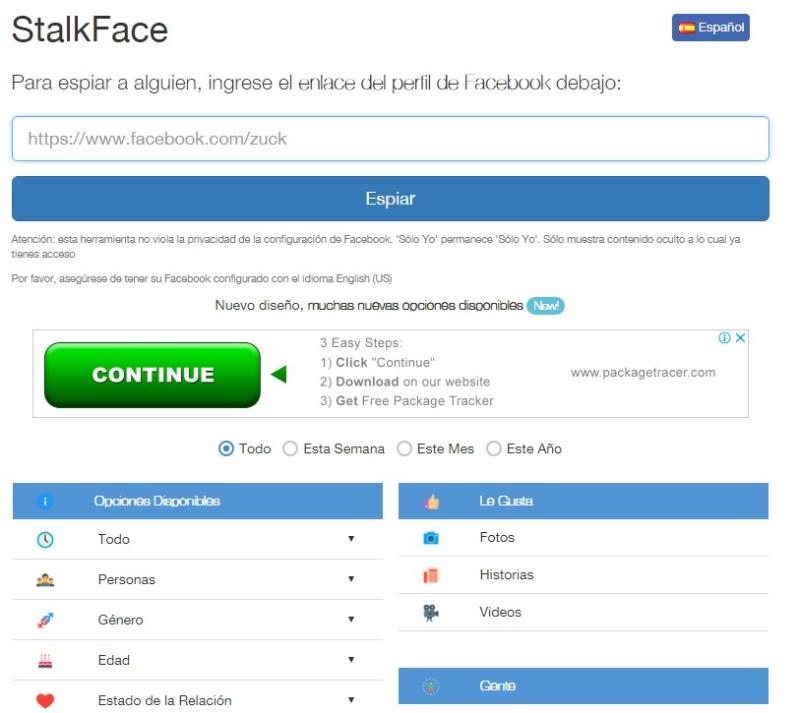The image size is (800, 713).
Task: Expand the Género dropdown arrow
Action: [x=351, y=620]
